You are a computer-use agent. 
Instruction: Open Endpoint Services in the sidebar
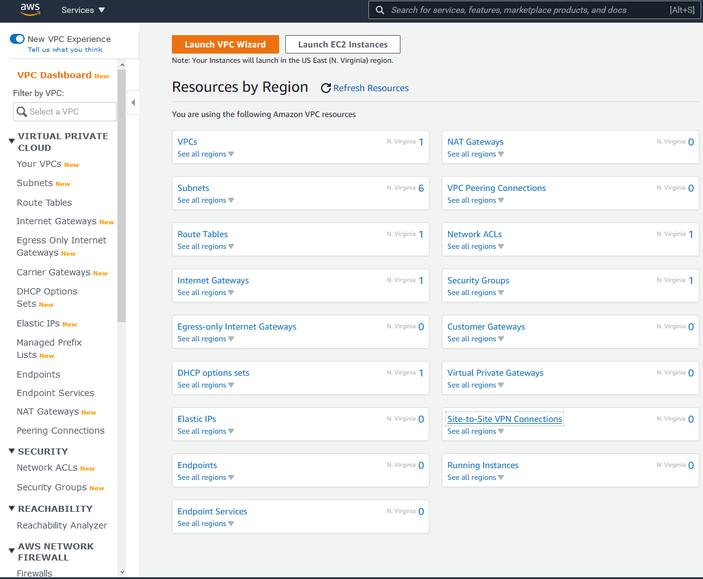click(x=55, y=393)
